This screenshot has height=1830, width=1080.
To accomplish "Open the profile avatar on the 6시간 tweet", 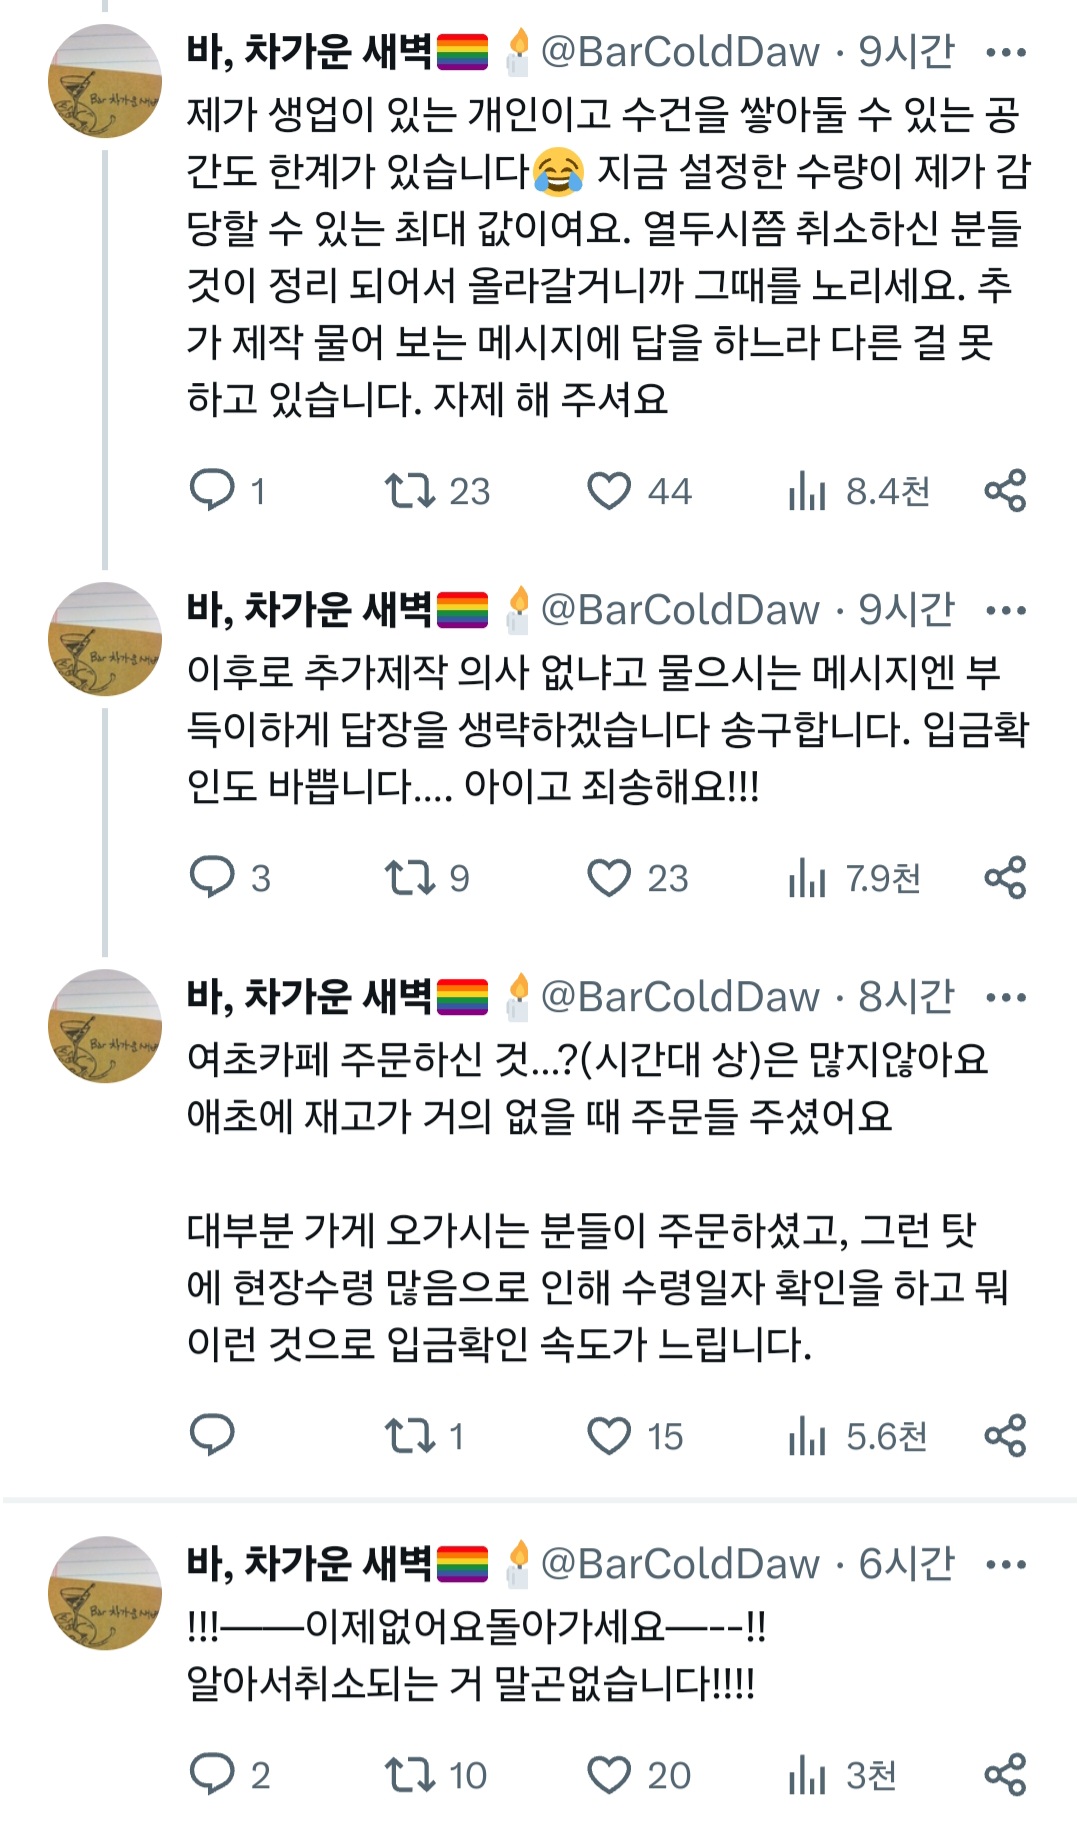I will pos(105,1592).
